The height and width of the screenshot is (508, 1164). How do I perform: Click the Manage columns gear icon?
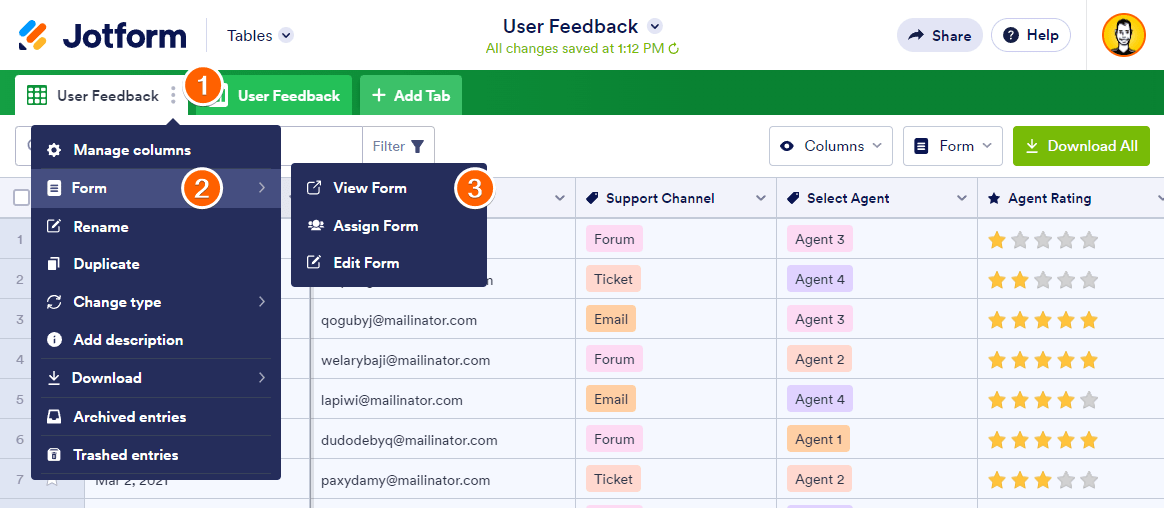(x=54, y=150)
